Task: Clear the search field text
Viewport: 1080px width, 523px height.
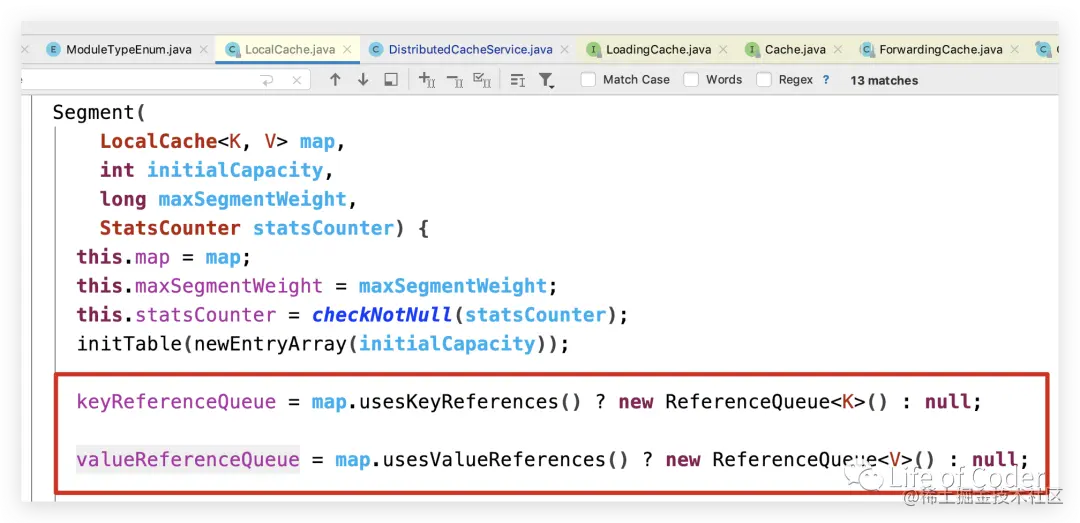Action: tap(297, 81)
